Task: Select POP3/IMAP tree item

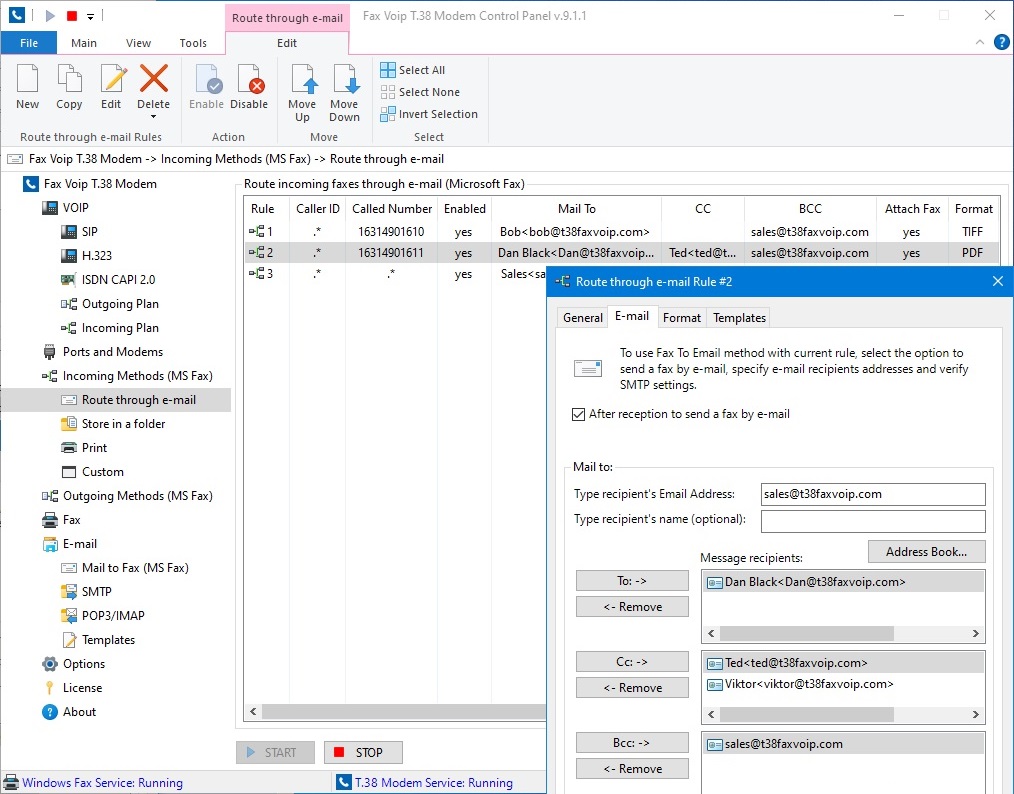Action: coord(103,616)
